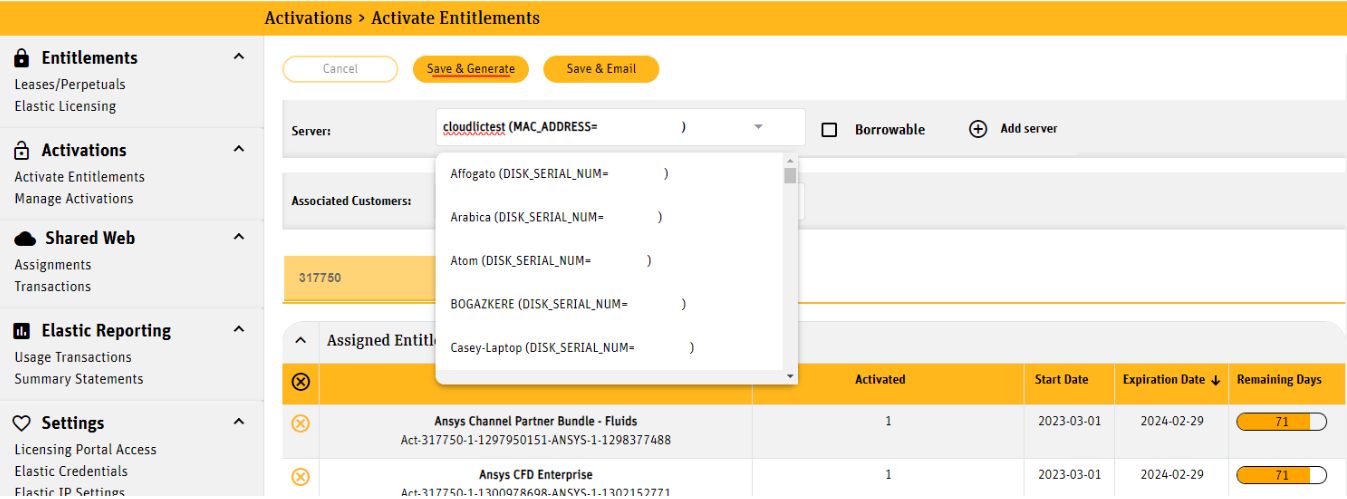
Task: Click the Save & Generate button
Action: [470, 69]
